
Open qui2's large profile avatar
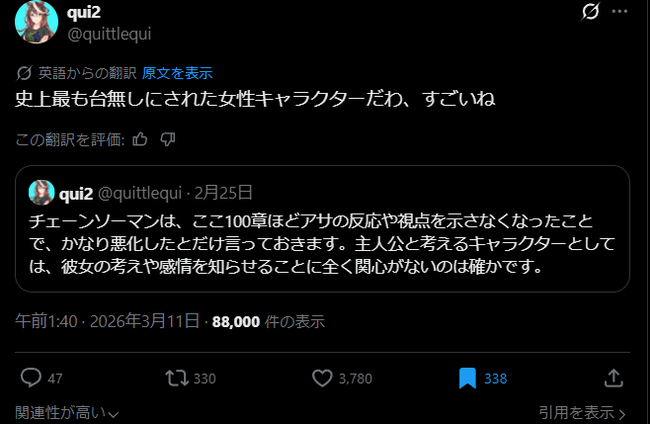click(36, 22)
